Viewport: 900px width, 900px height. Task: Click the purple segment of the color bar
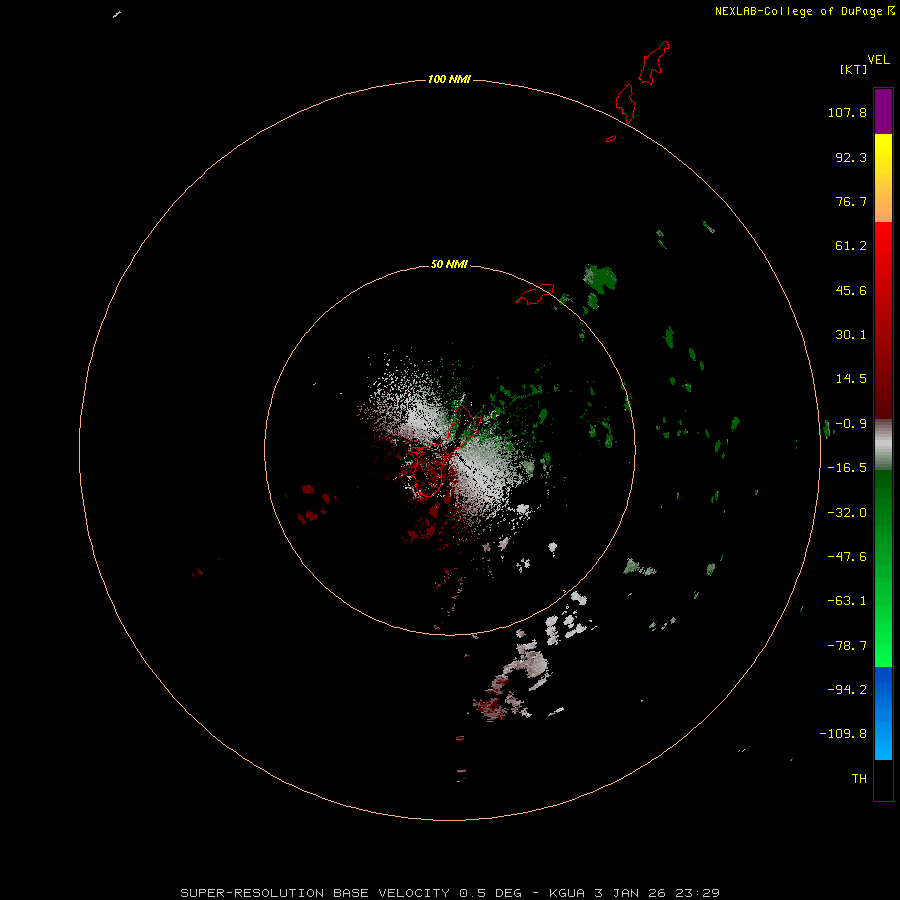point(883,111)
